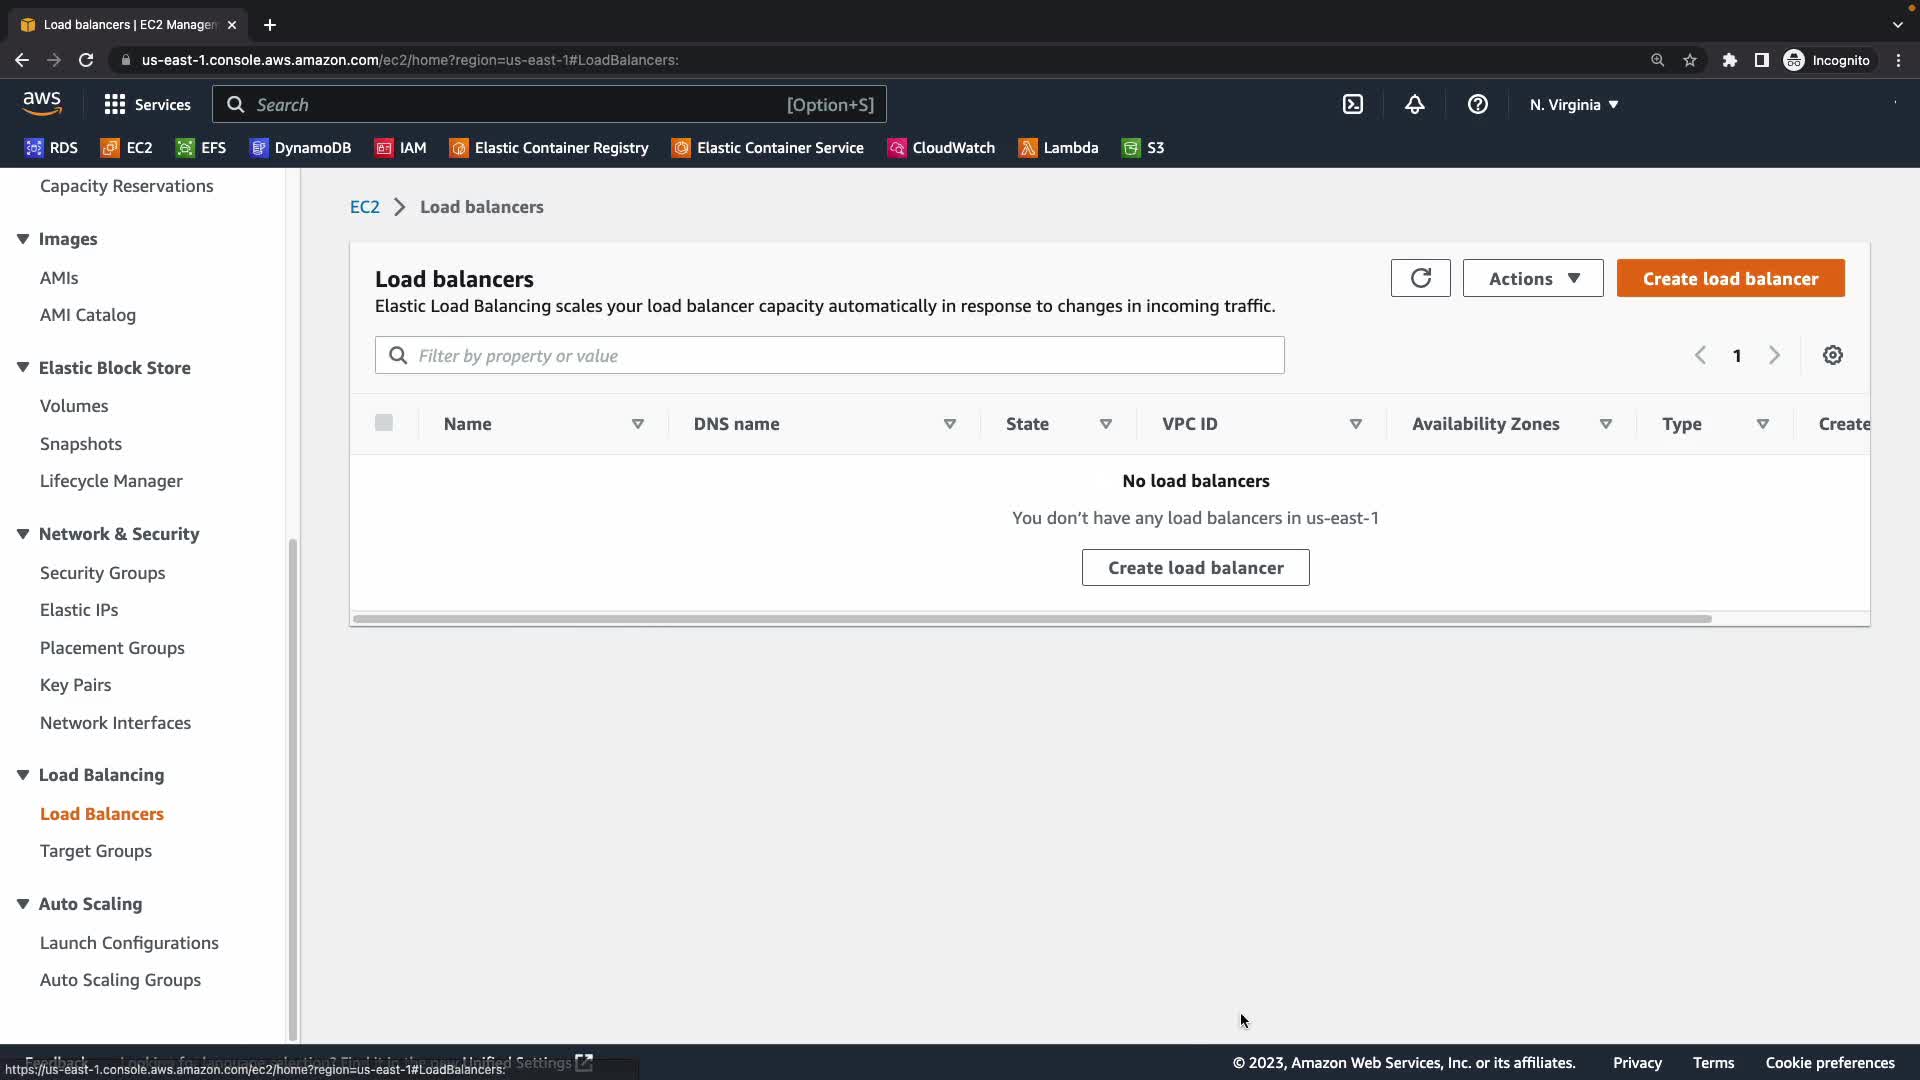1920x1080 pixels.
Task: Open the CloudShell terminal icon
Action: click(1352, 104)
